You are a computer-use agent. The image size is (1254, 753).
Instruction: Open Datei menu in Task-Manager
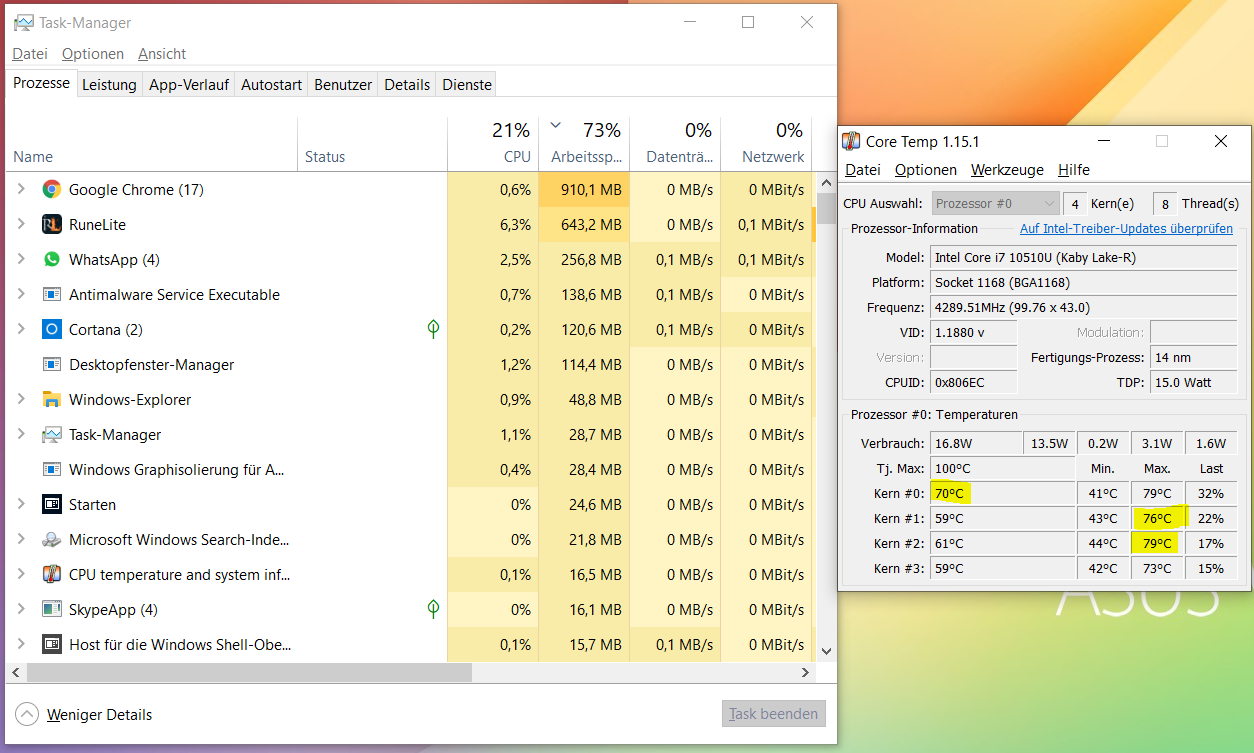30,54
